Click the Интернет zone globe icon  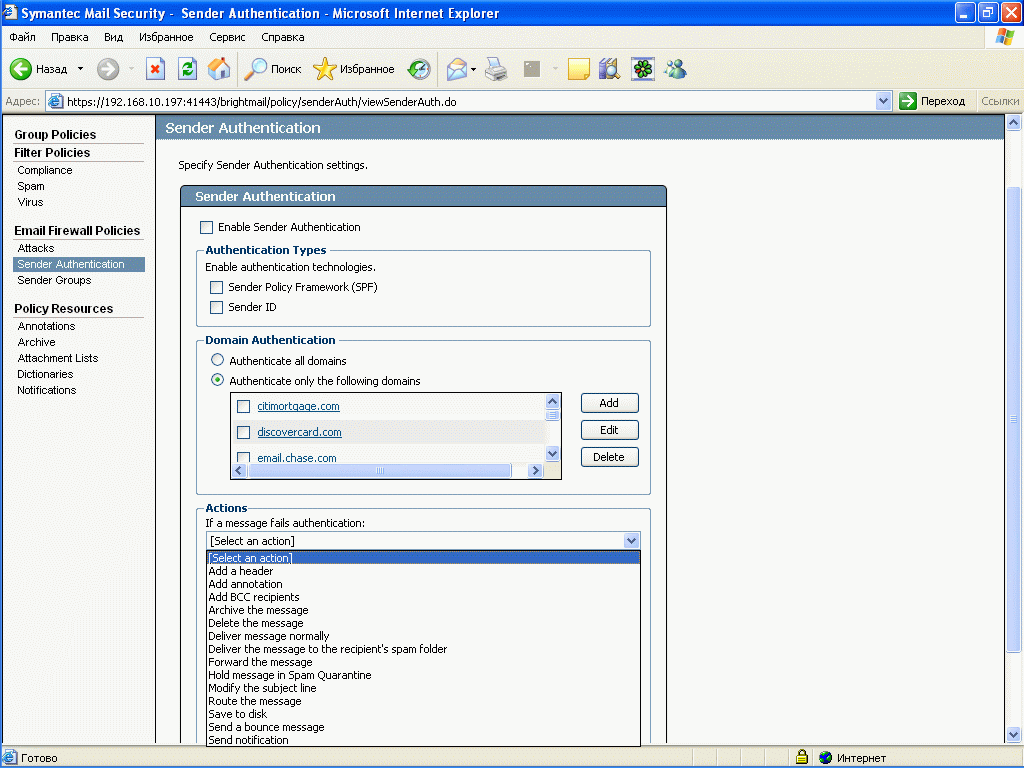[x=825, y=758]
